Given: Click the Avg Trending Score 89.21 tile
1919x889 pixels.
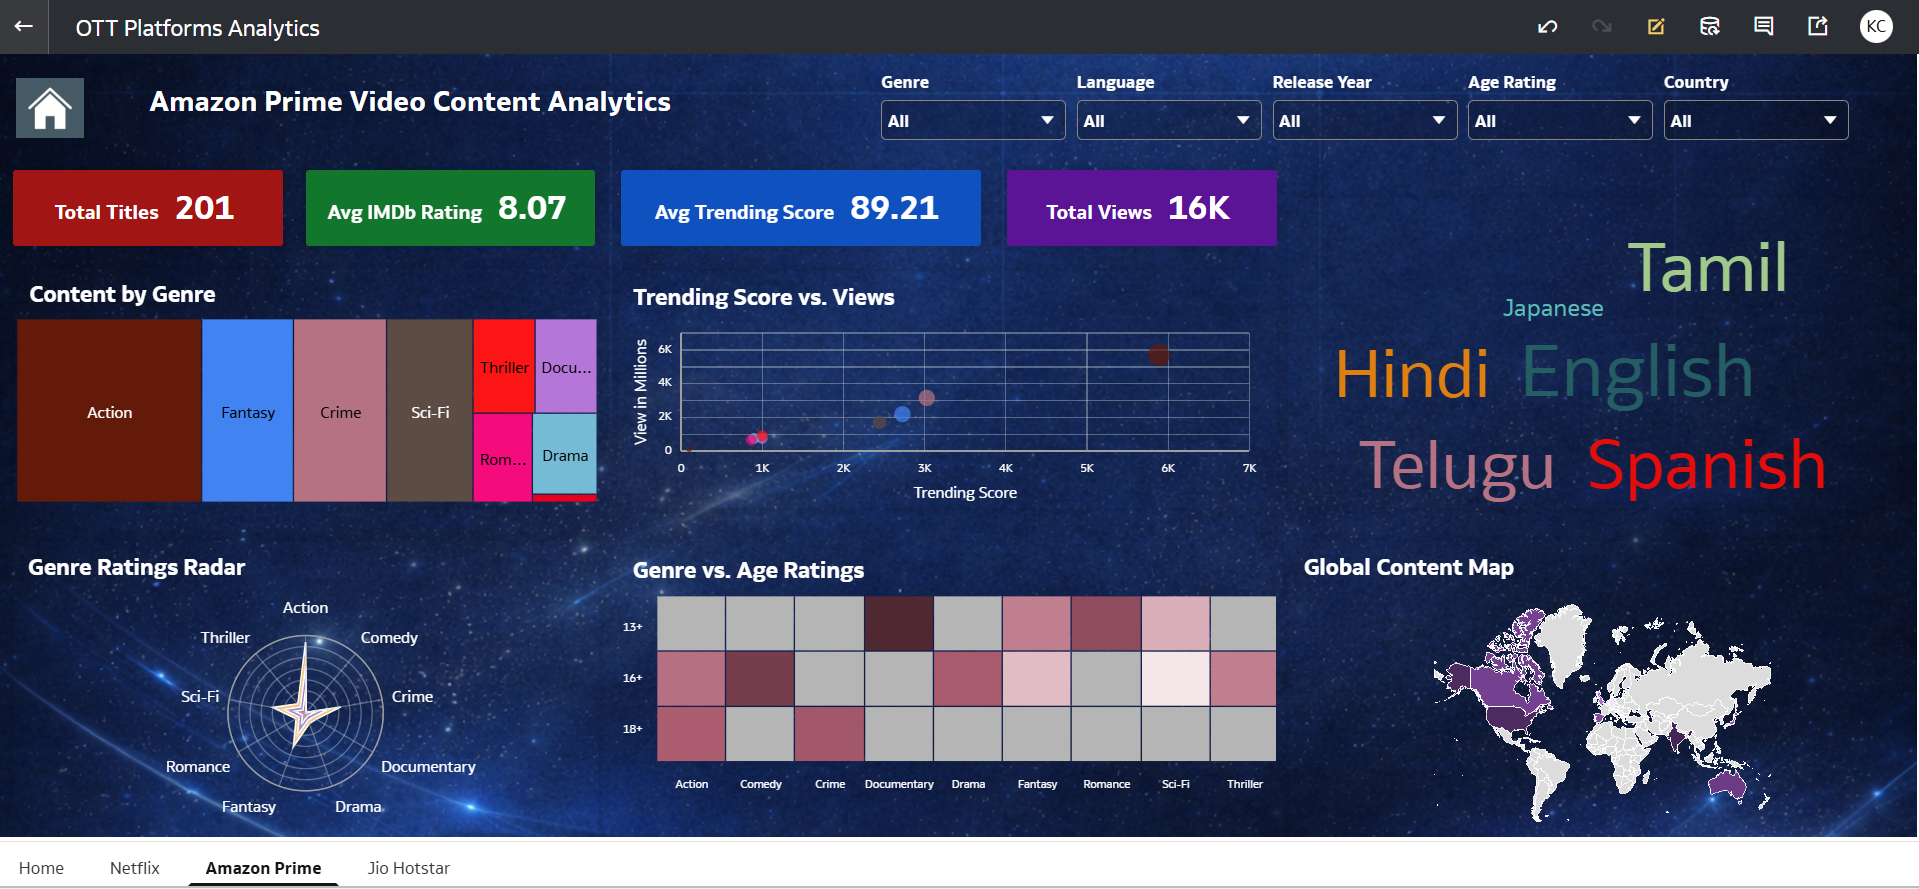Looking at the screenshot, I should tap(801, 208).
